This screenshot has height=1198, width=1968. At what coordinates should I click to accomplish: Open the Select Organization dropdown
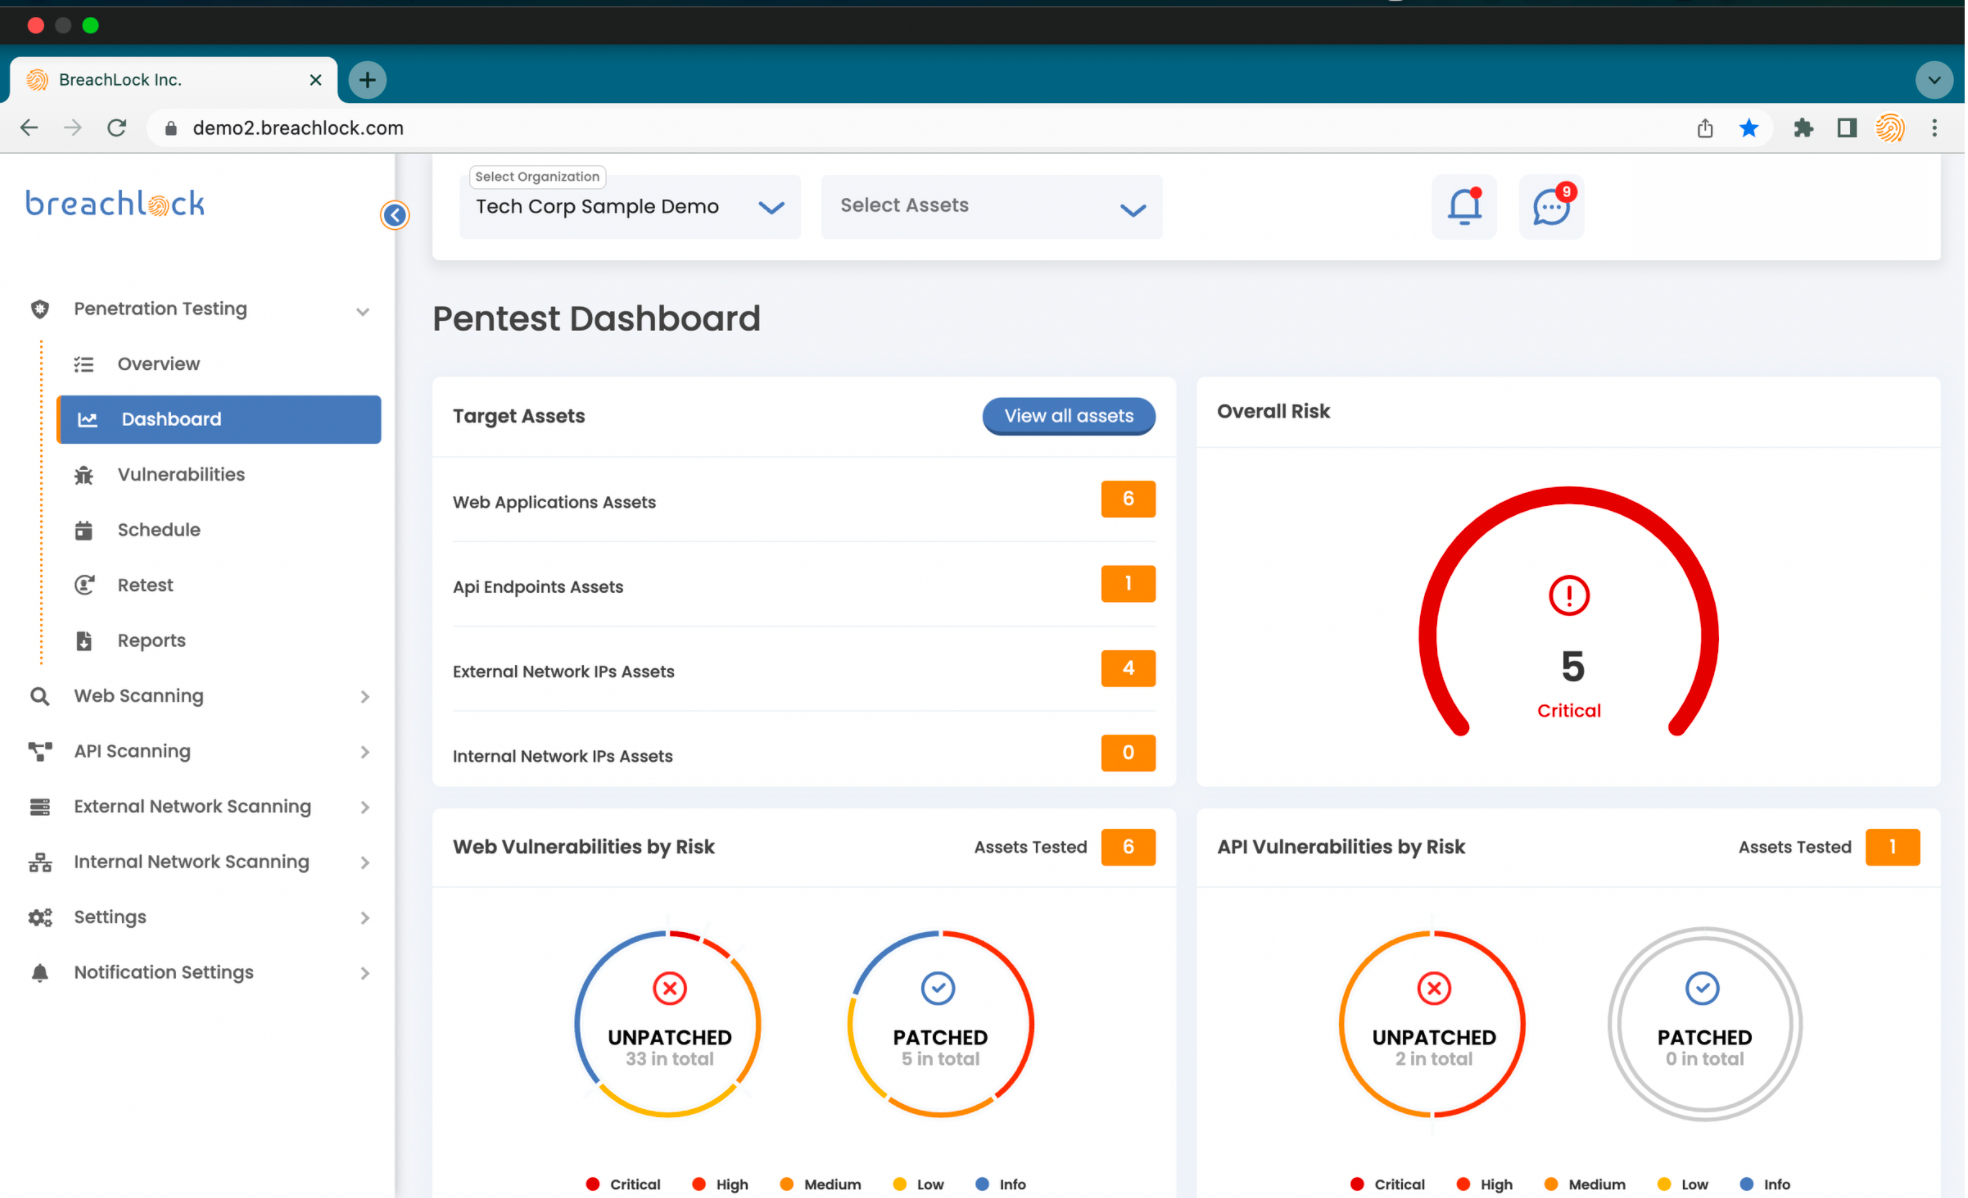point(630,207)
